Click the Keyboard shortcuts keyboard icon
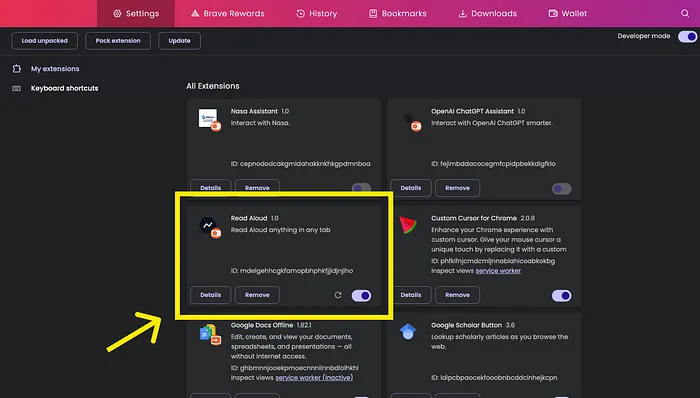 click(x=17, y=88)
